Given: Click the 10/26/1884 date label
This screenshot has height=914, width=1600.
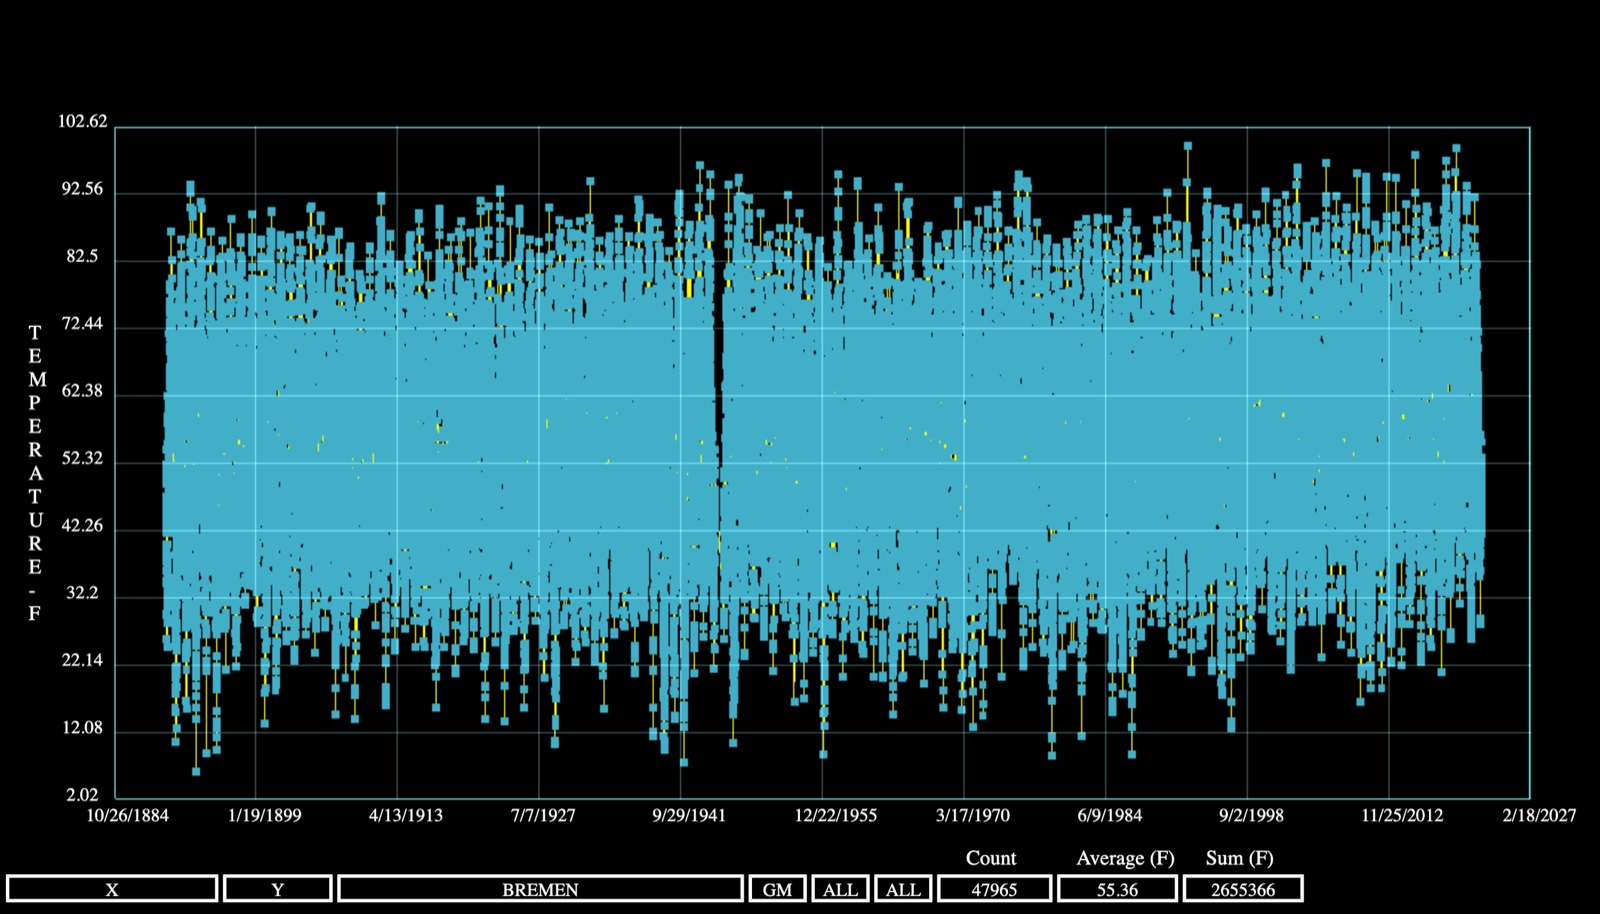Looking at the screenshot, I should coord(127,815).
